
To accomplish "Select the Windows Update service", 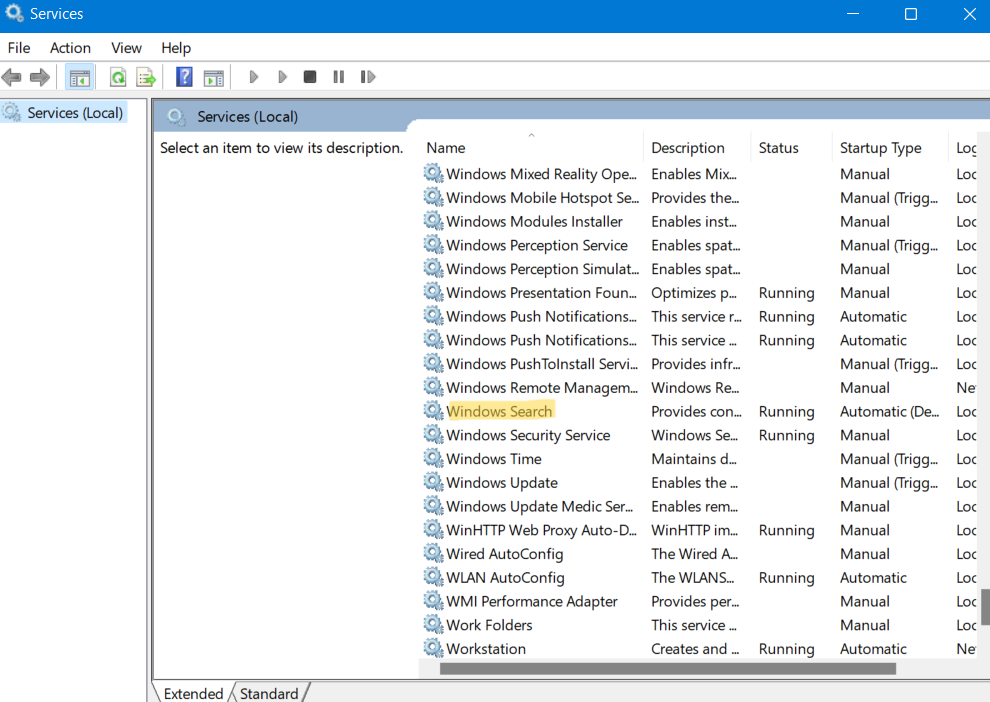I will tap(500, 482).
